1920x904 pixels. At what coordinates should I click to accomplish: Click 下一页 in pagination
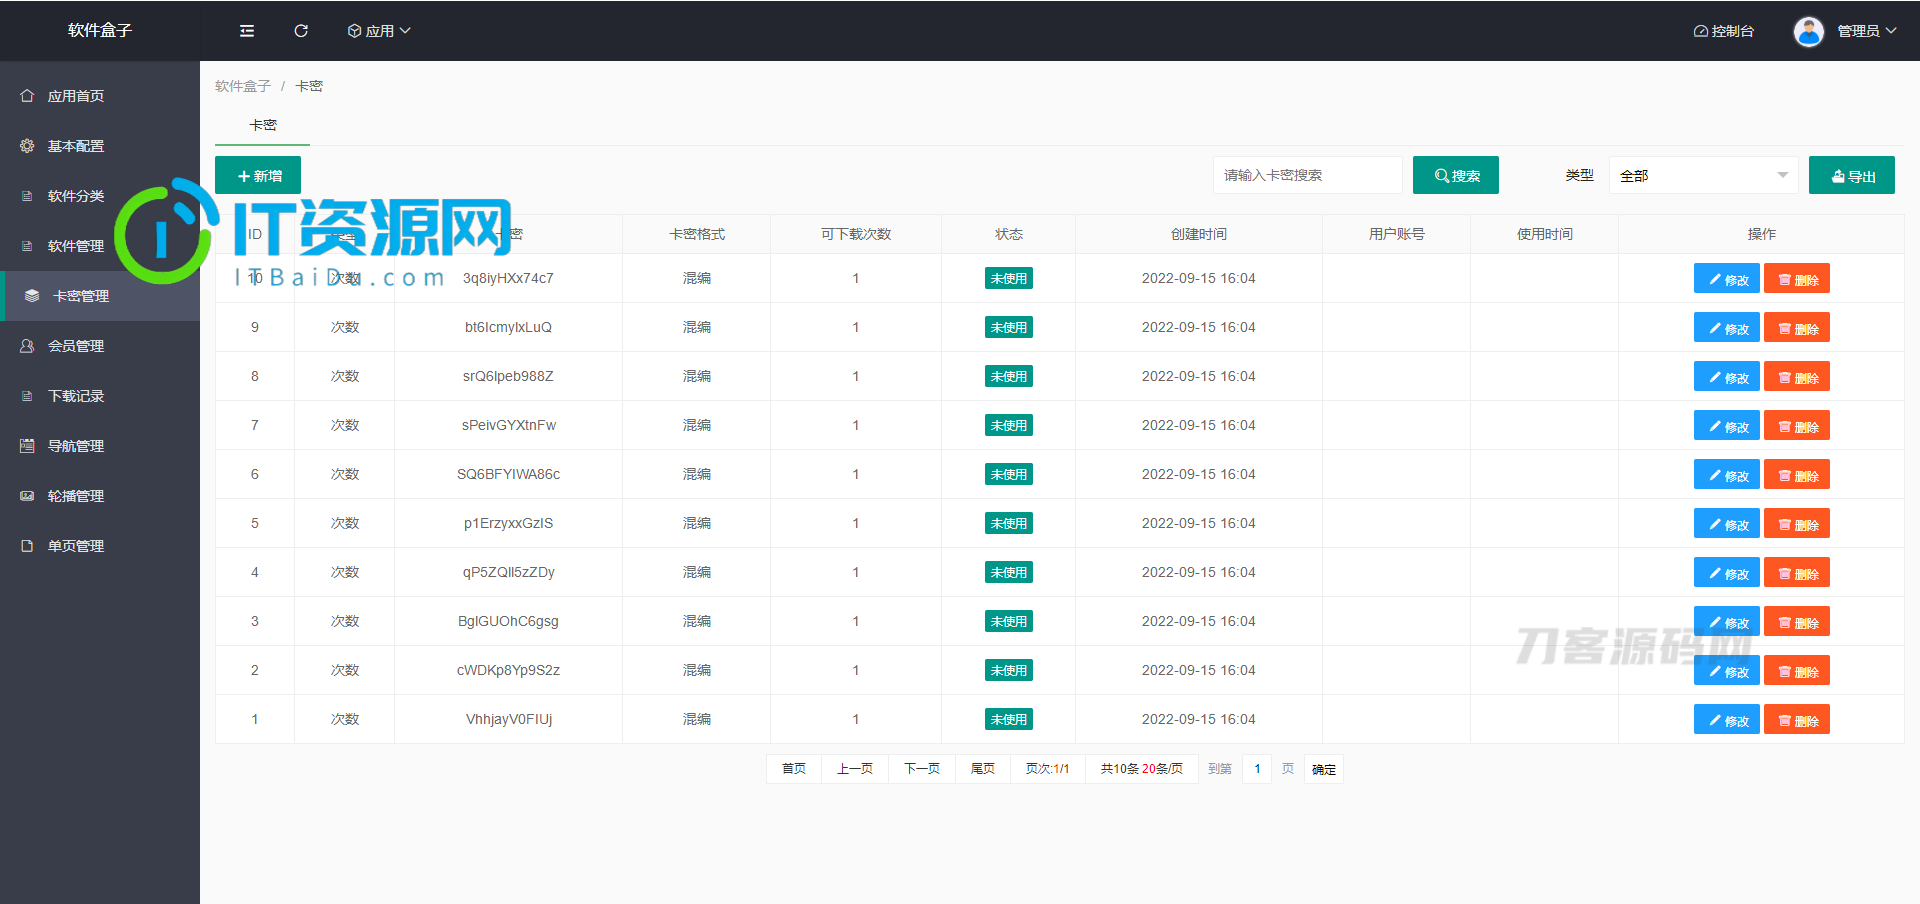pos(922,769)
